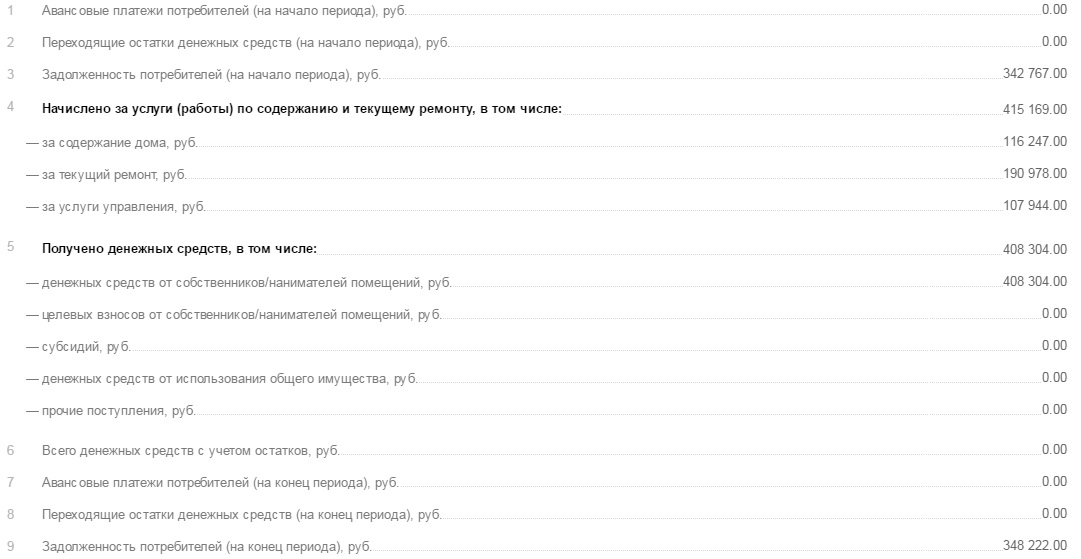Click 'Всего денежных средств с учетом остатков'
Screen dimensions: 1081x559
click(190, 451)
